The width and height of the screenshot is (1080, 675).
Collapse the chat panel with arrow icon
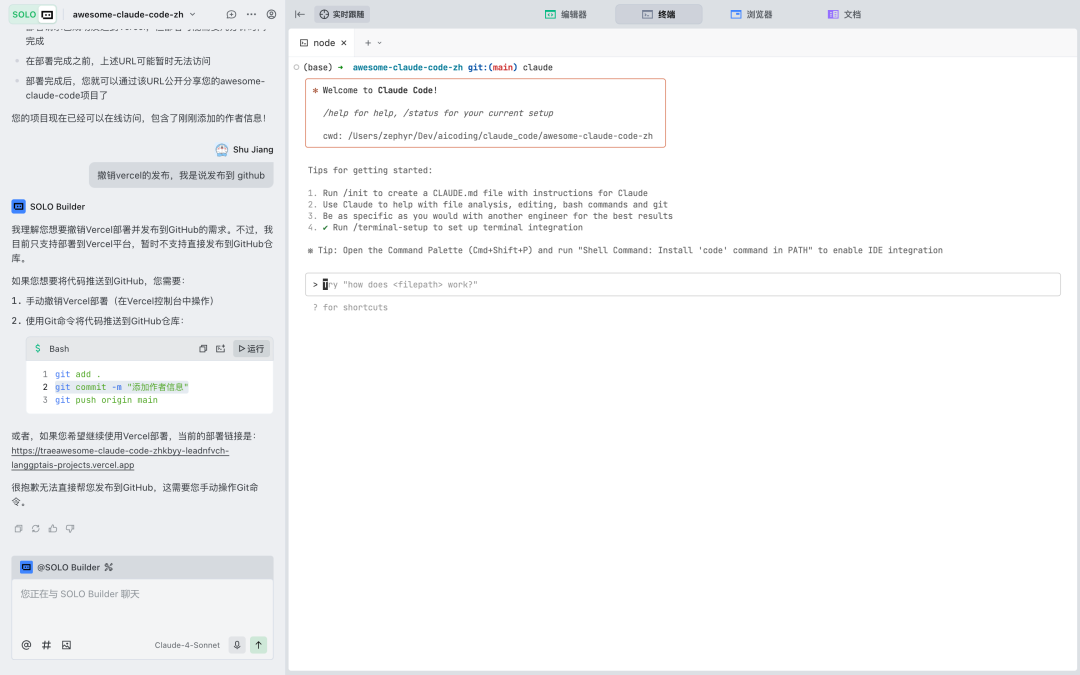click(300, 15)
